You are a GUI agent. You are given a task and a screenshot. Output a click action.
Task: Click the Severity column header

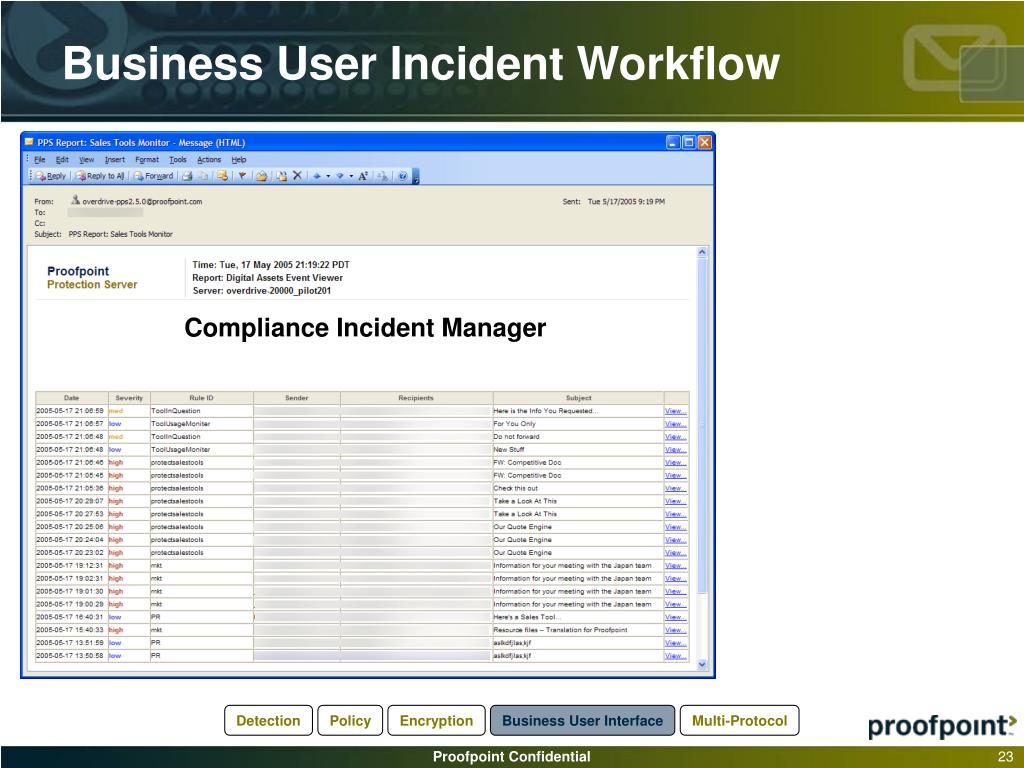point(129,398)
